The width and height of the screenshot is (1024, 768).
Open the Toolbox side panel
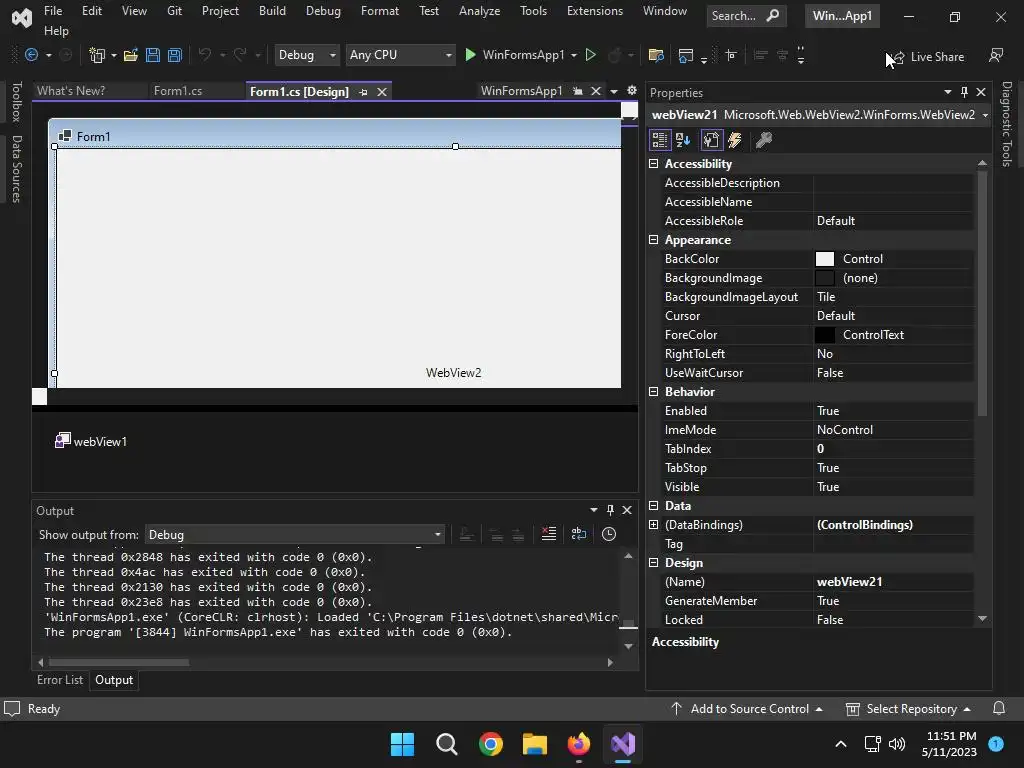coord(17,102)
